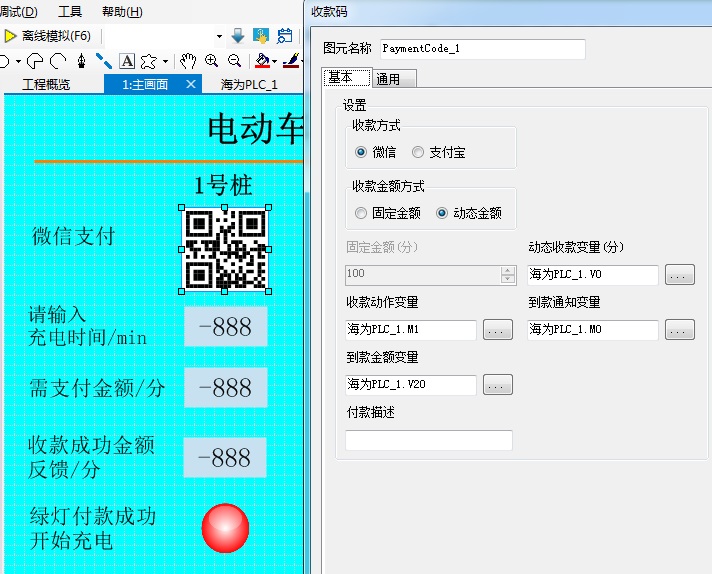Browse for the 动态收款变量 variable

tap(679, 275)
